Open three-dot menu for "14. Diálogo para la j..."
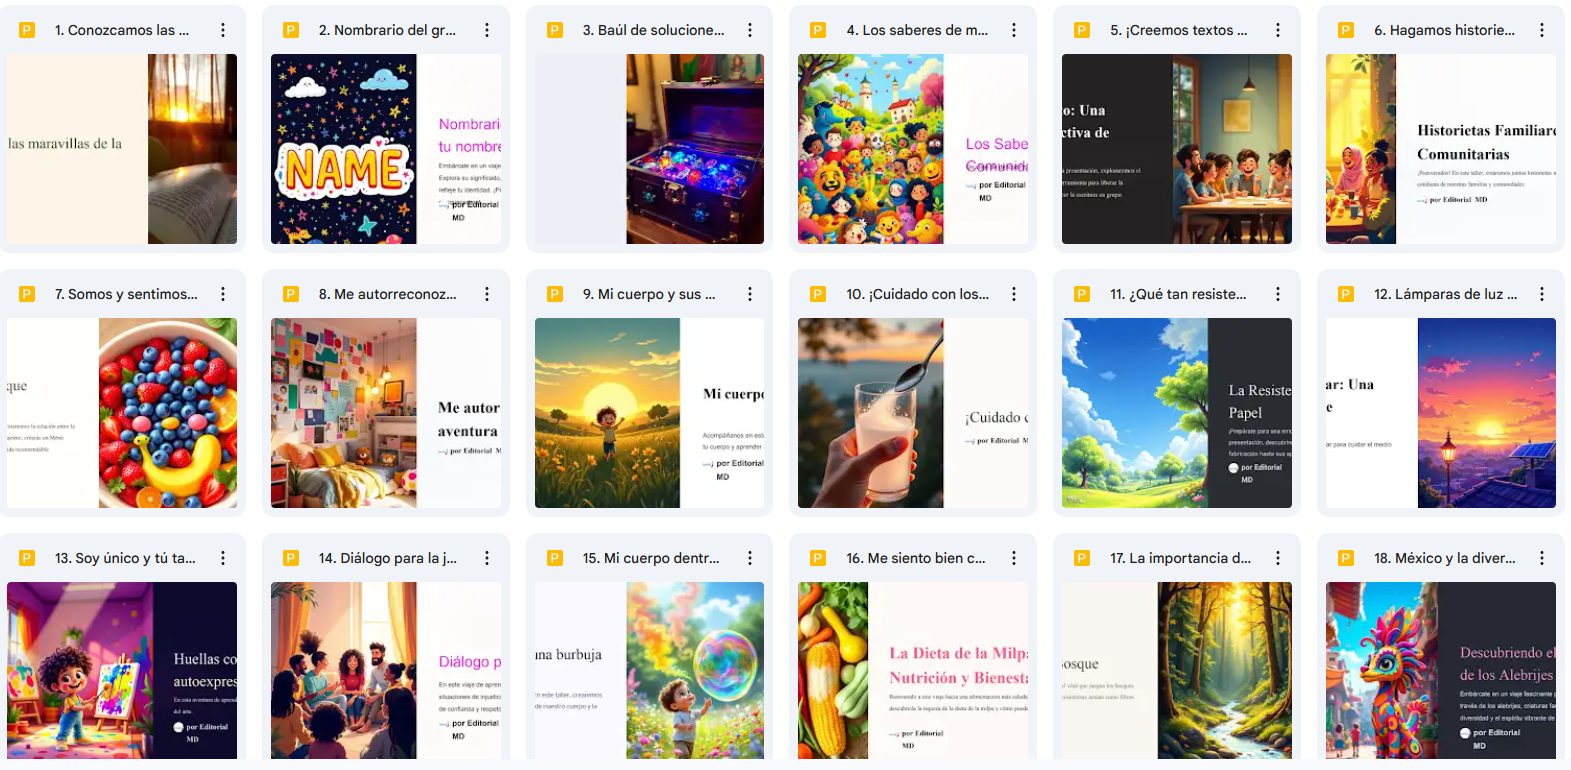Image resolution: width=1571 pixels, height=770 pixels. 487,558
